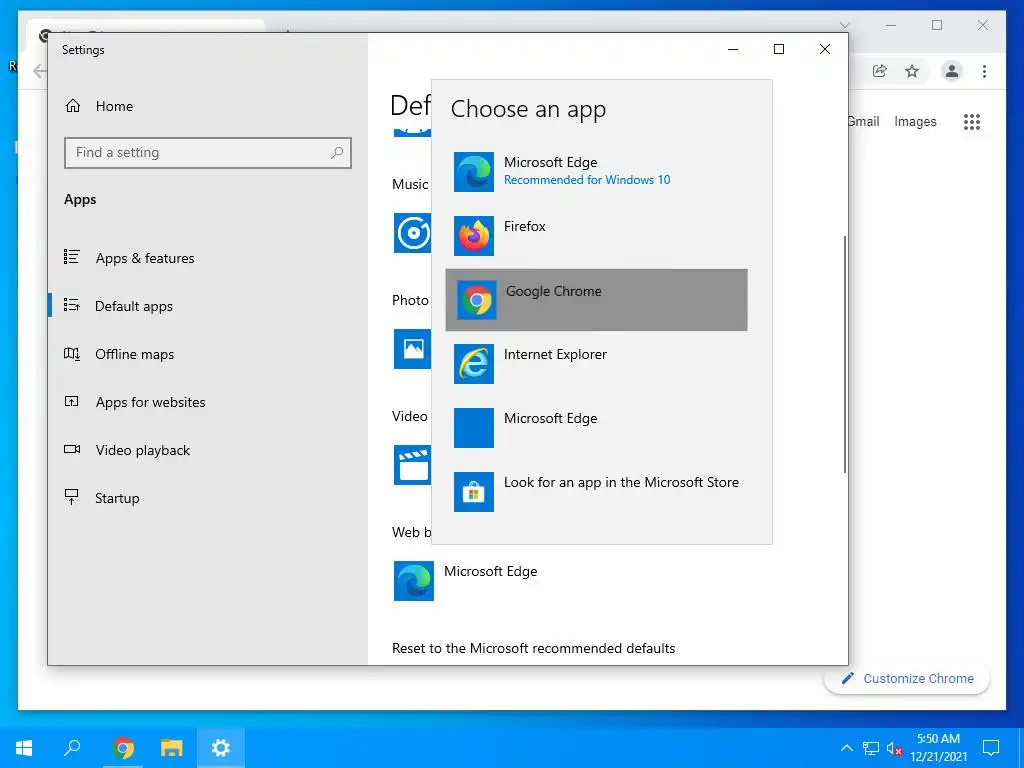Image resolution: width=1024 pixels, height=768 pixels.
Task: Select the Microsoft Edge recommended app icon
Action: coord(473,172)
